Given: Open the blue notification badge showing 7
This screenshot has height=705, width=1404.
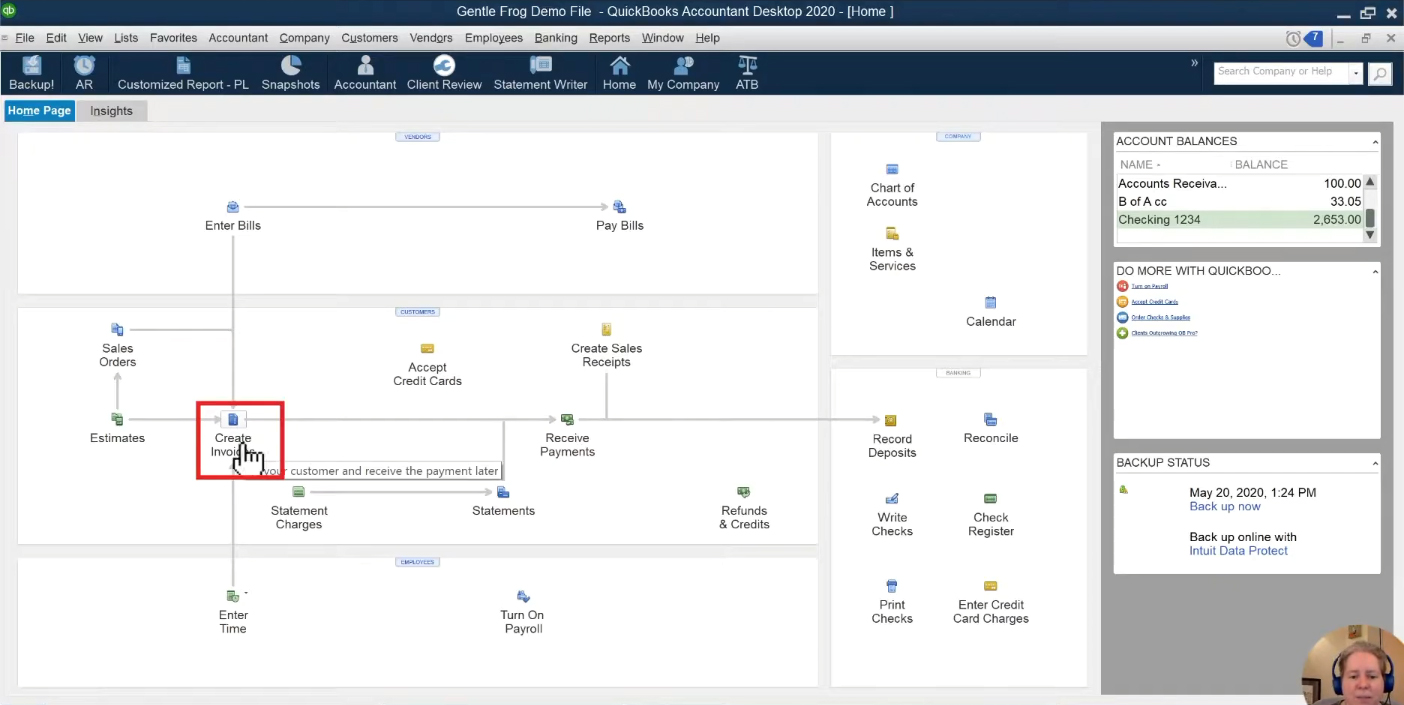Looking at the screenshot, I should coord(1314,38).
